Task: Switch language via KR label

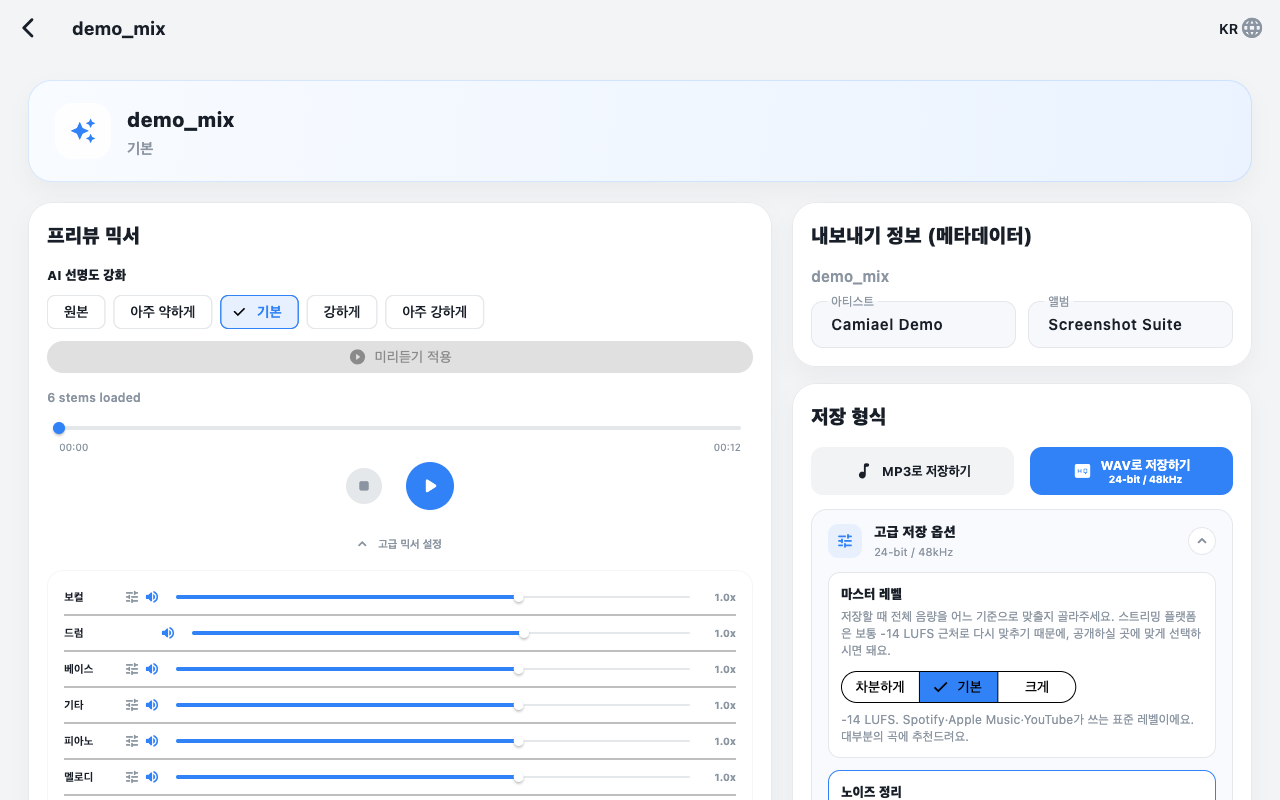Action: (x=1228, y=29)
